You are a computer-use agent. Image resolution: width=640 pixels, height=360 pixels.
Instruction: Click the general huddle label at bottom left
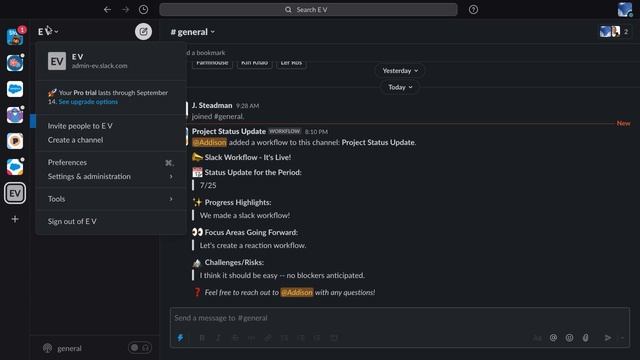click(x=69, y=348)
